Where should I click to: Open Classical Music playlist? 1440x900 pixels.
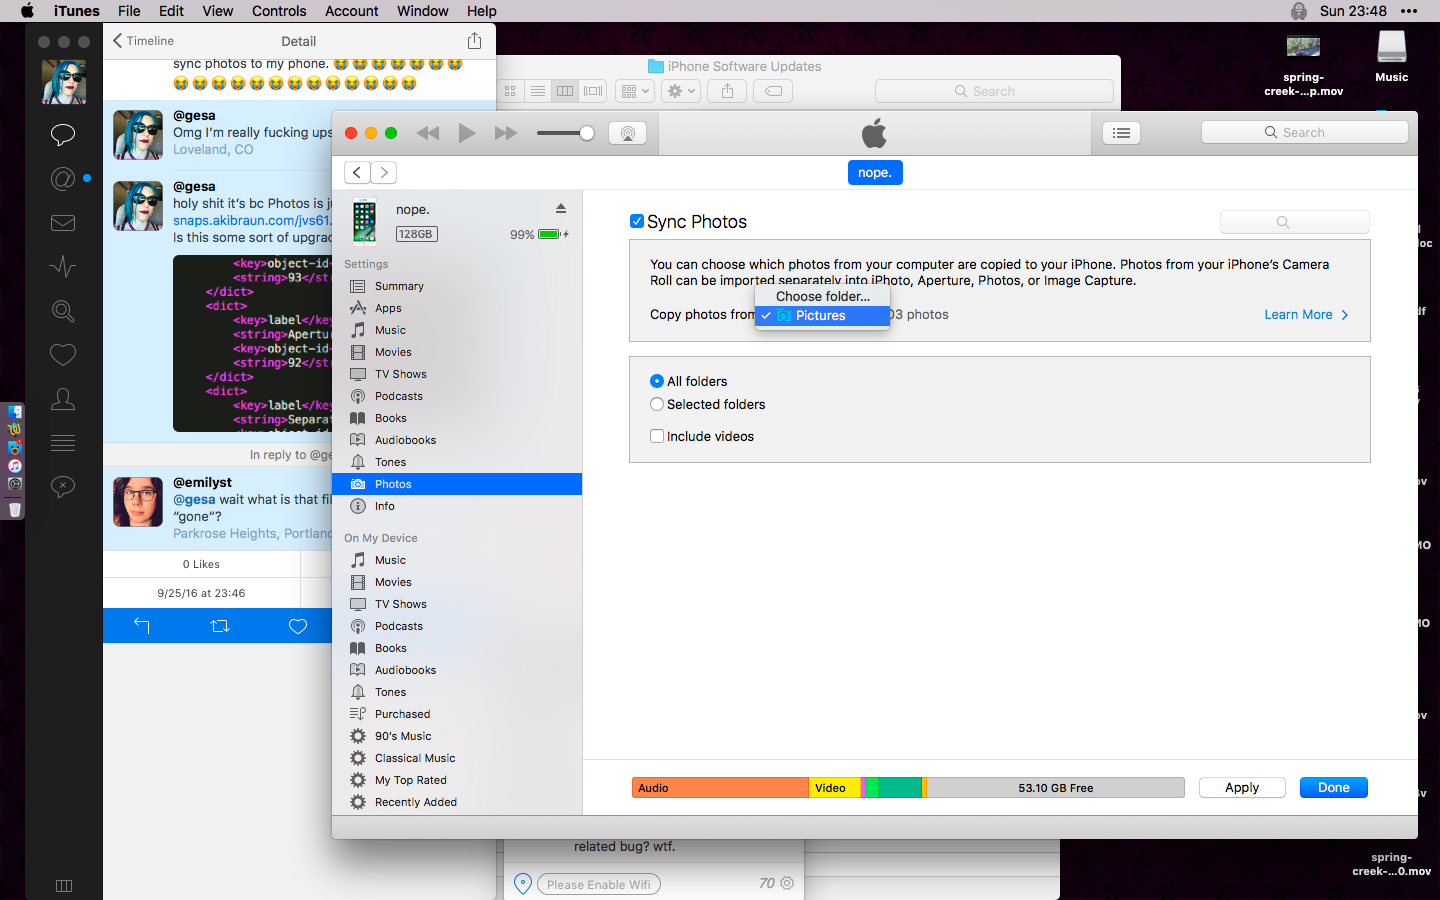click(x=415, y=758)
